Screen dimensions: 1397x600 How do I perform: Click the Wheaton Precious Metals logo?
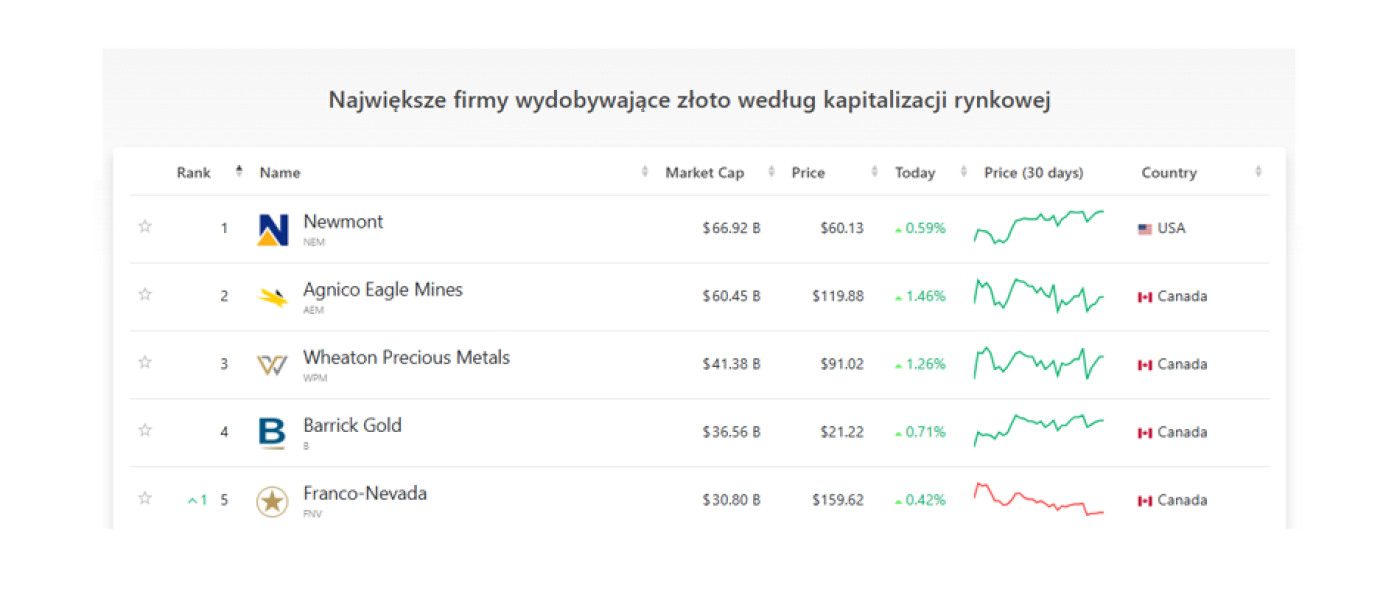pyautogui.click(x=272, y=365)
